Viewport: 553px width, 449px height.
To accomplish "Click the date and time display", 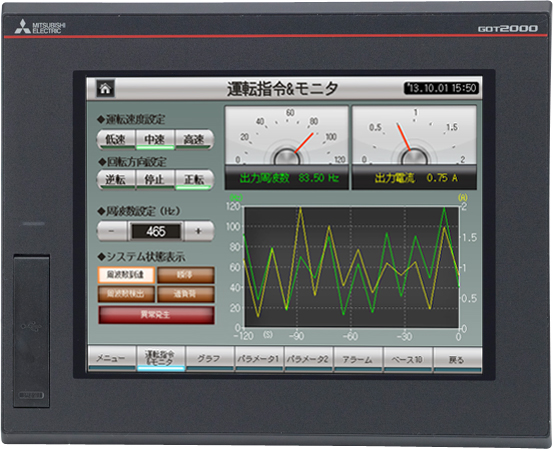I will [x=442, y=88].
